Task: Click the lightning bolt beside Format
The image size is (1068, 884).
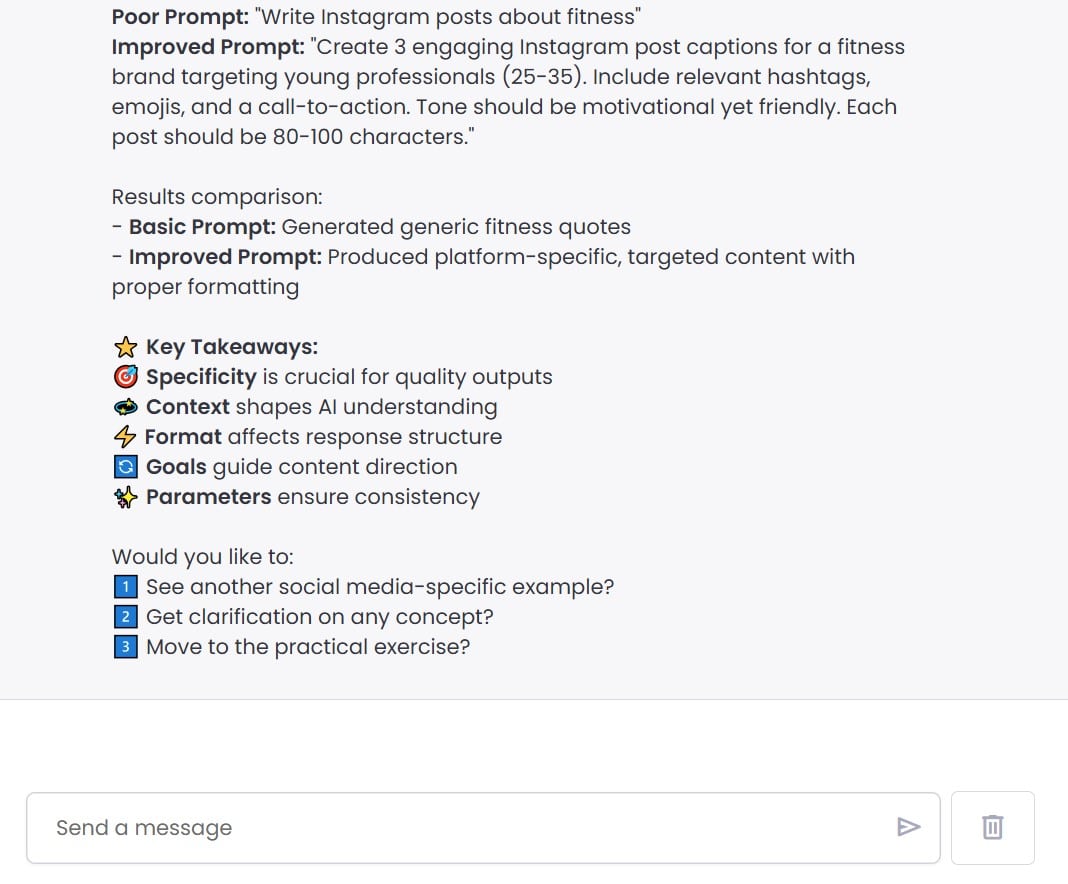Action: coord(125,437)
